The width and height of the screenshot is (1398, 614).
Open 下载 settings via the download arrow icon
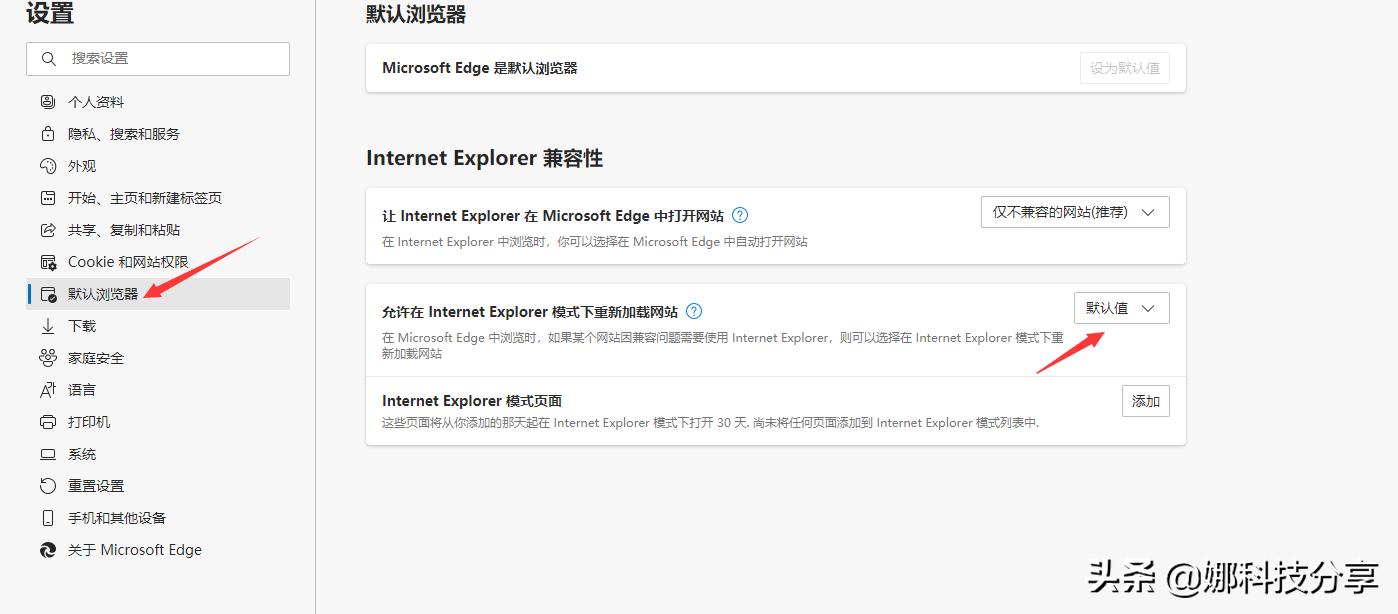click(47, 325)
